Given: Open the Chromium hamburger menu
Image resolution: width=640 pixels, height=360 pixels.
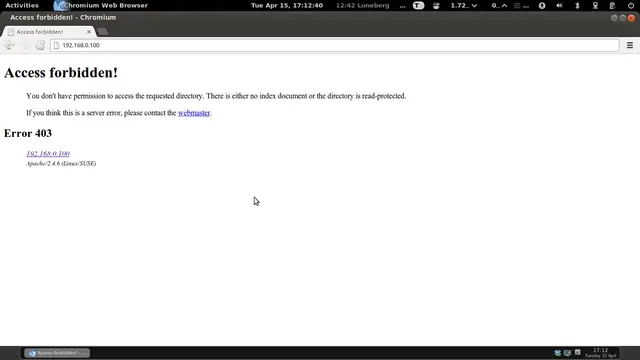Looking at the screenshot, I should (630, 45).
